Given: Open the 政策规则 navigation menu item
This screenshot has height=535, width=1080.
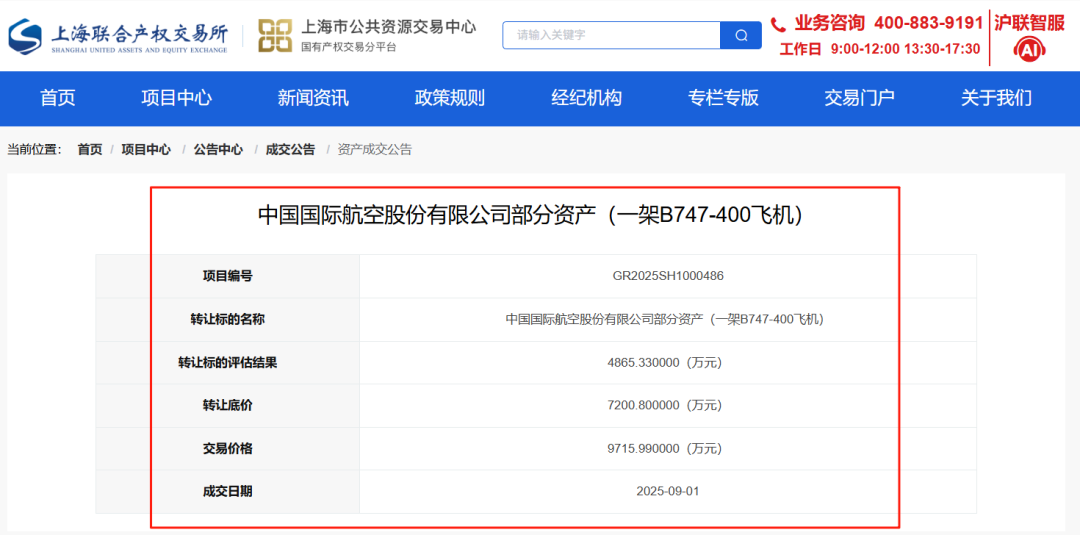Looking at the screenshot, I should tap(450, 98).
